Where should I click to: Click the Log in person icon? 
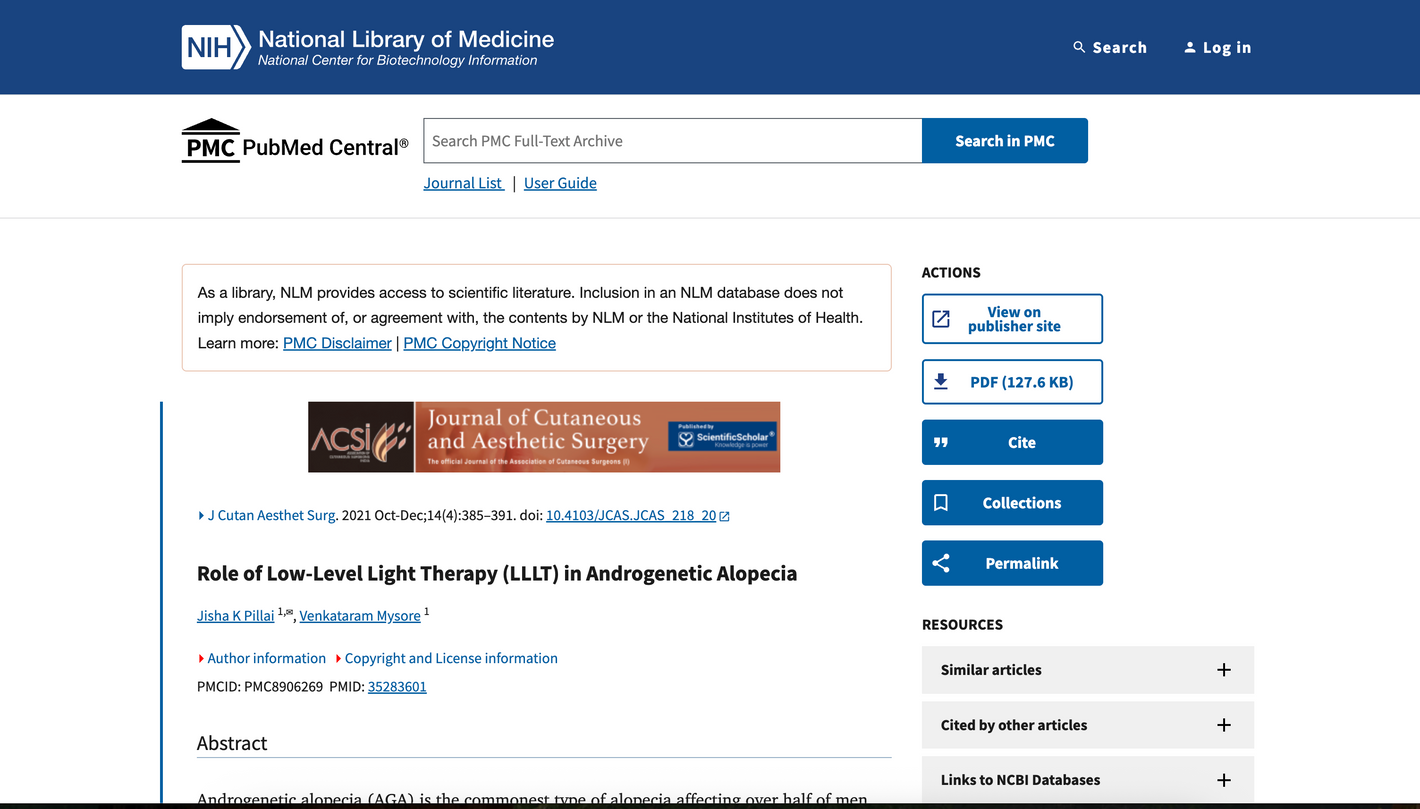coord(1189,47)
